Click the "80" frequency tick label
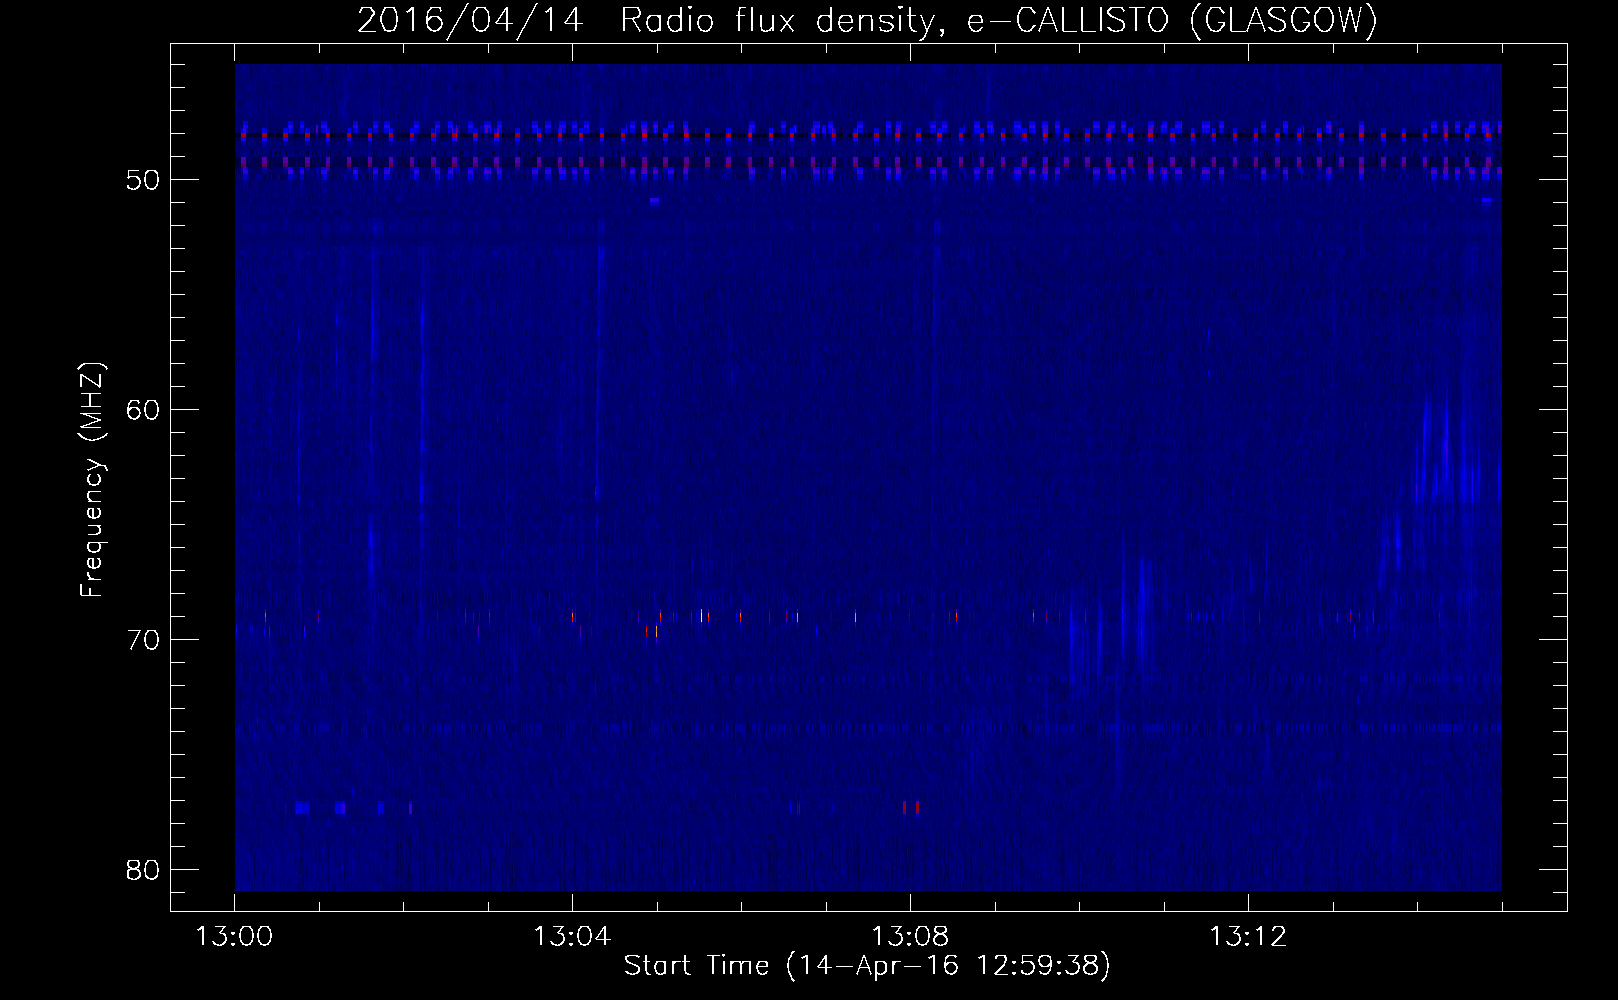Image resolution: width=1618 pixels, height=1000 pixels. [x=143, y=870]
